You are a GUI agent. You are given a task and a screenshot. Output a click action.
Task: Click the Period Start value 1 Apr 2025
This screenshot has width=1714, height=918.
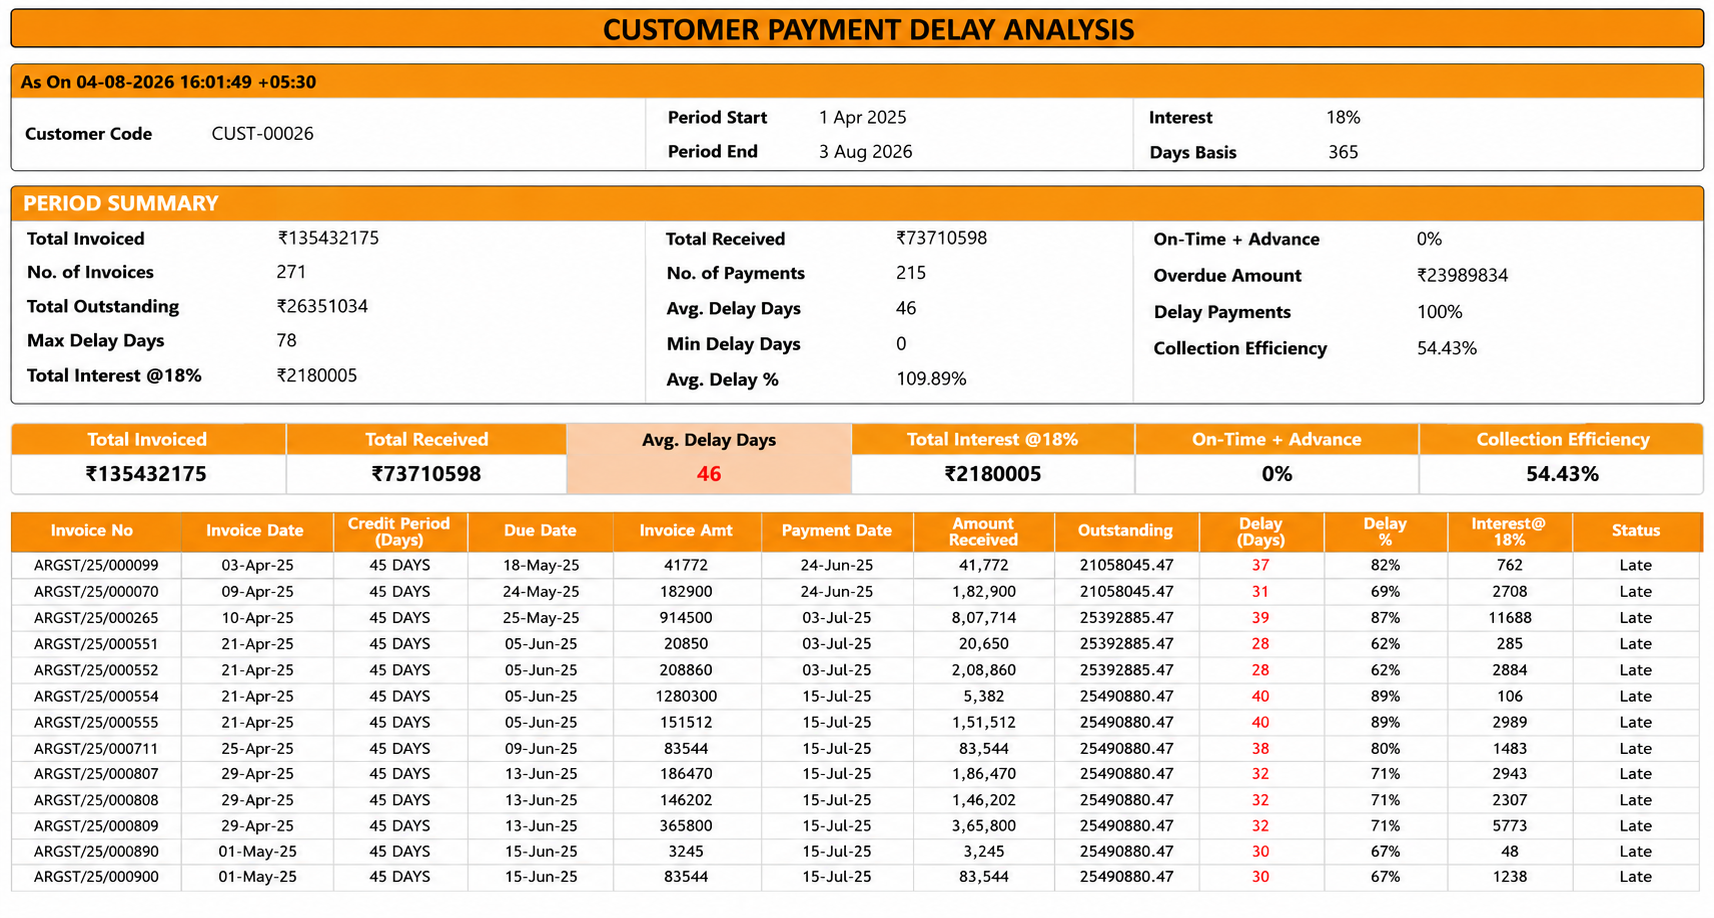tap(862, 117)
